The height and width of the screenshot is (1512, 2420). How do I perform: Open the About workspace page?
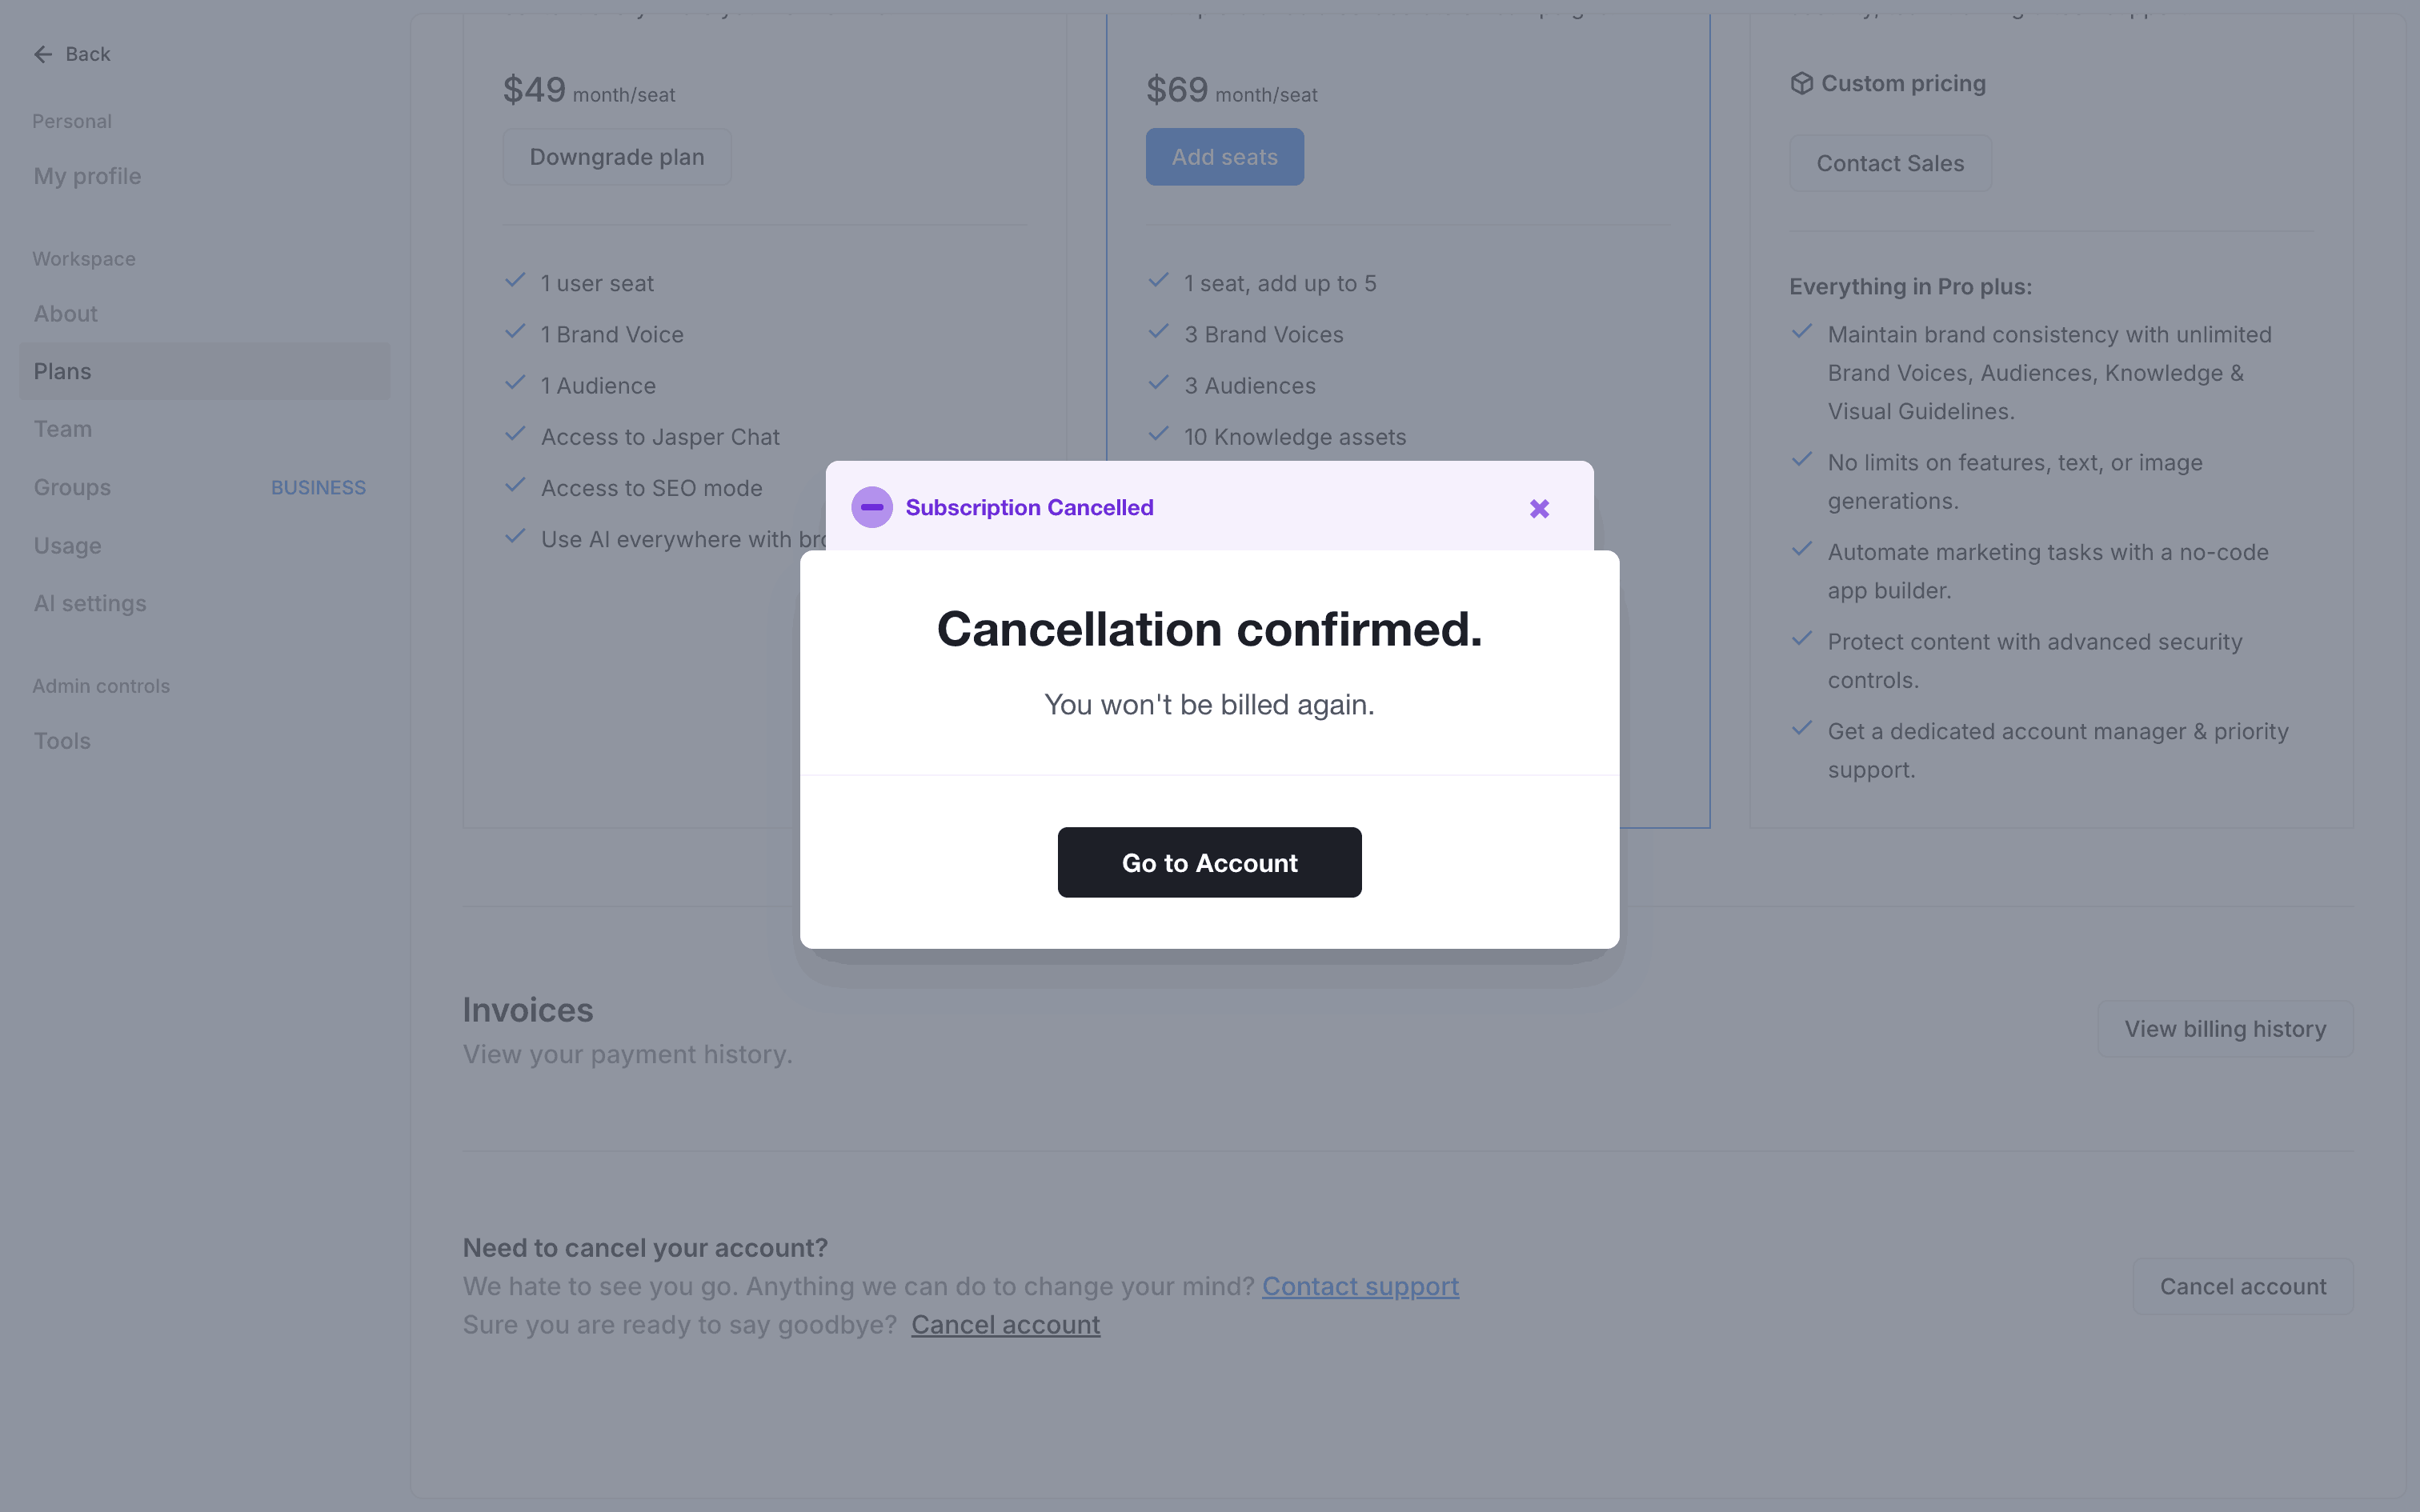[66, 314]
